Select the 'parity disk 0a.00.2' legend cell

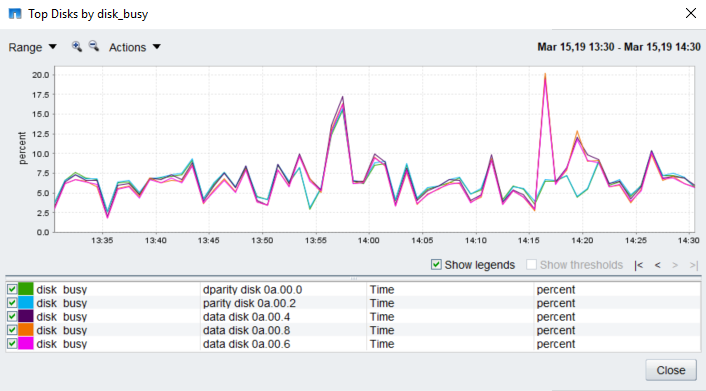click(283, 303)
